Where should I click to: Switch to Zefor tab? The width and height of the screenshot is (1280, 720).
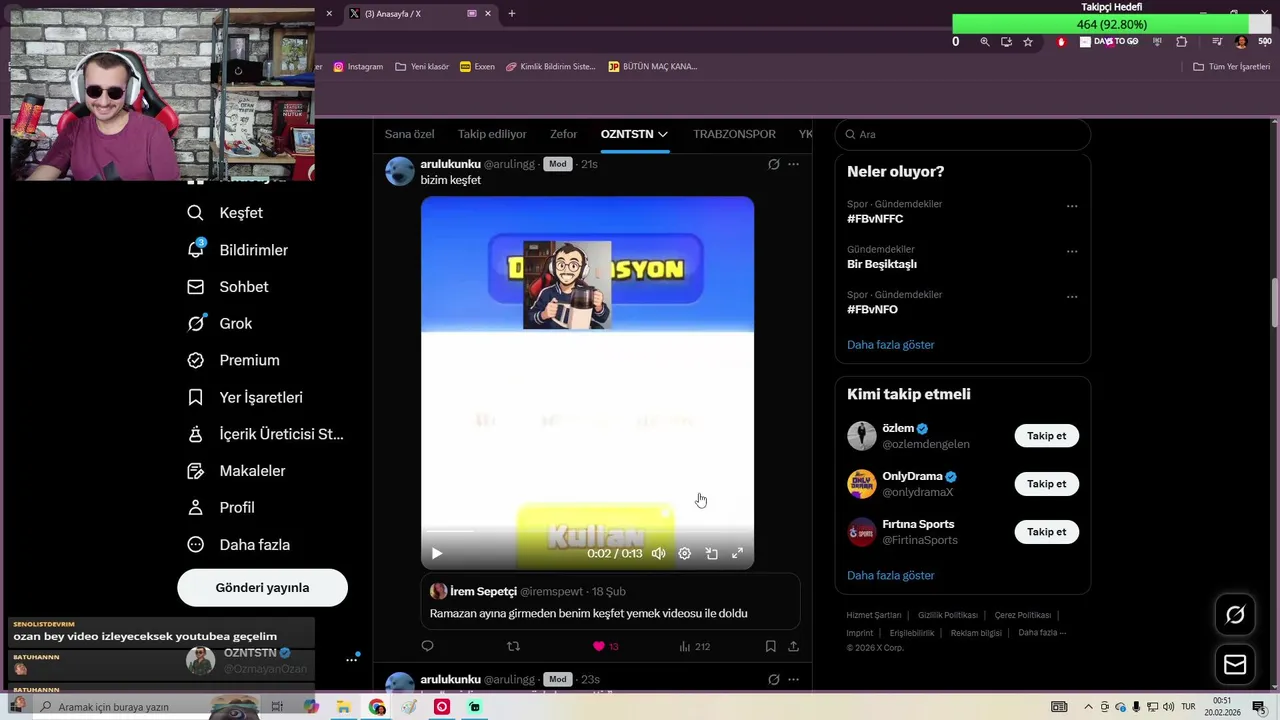click(563, 134)
